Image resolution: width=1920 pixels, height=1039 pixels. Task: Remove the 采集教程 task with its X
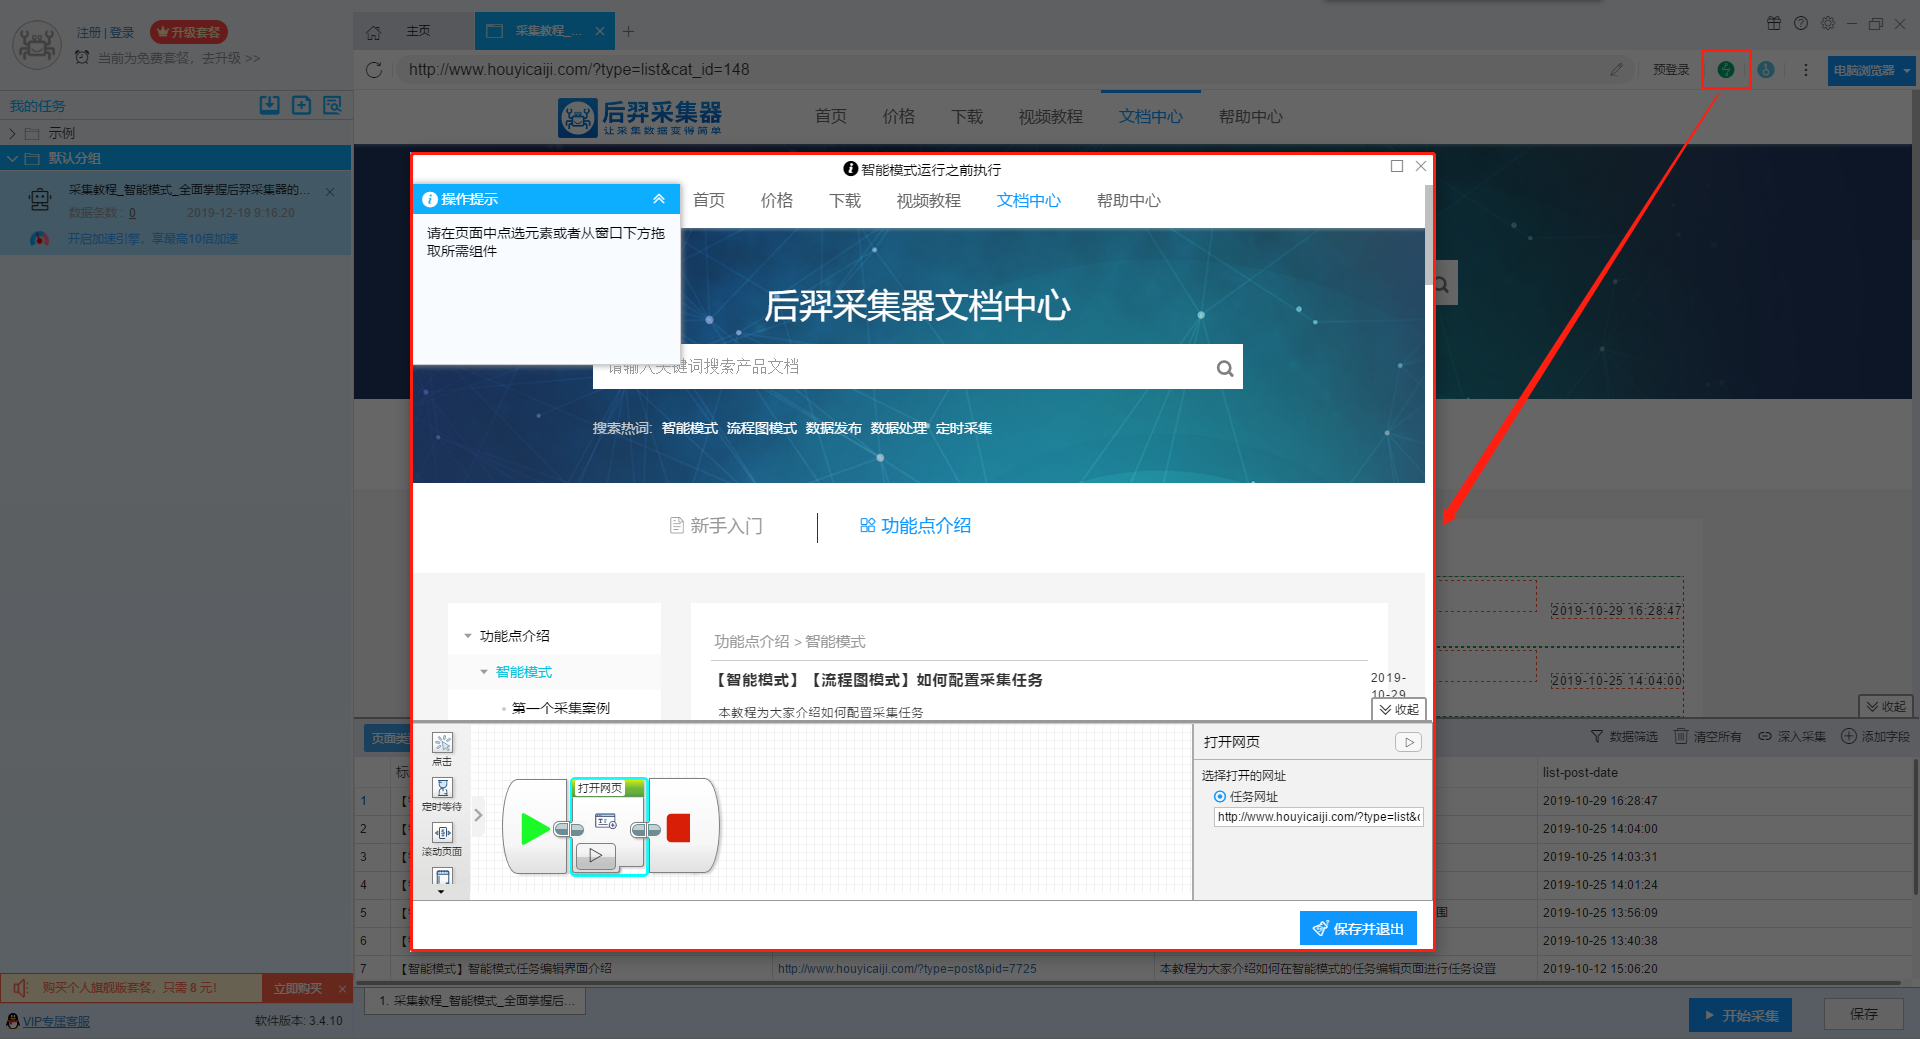click(330, 191)
